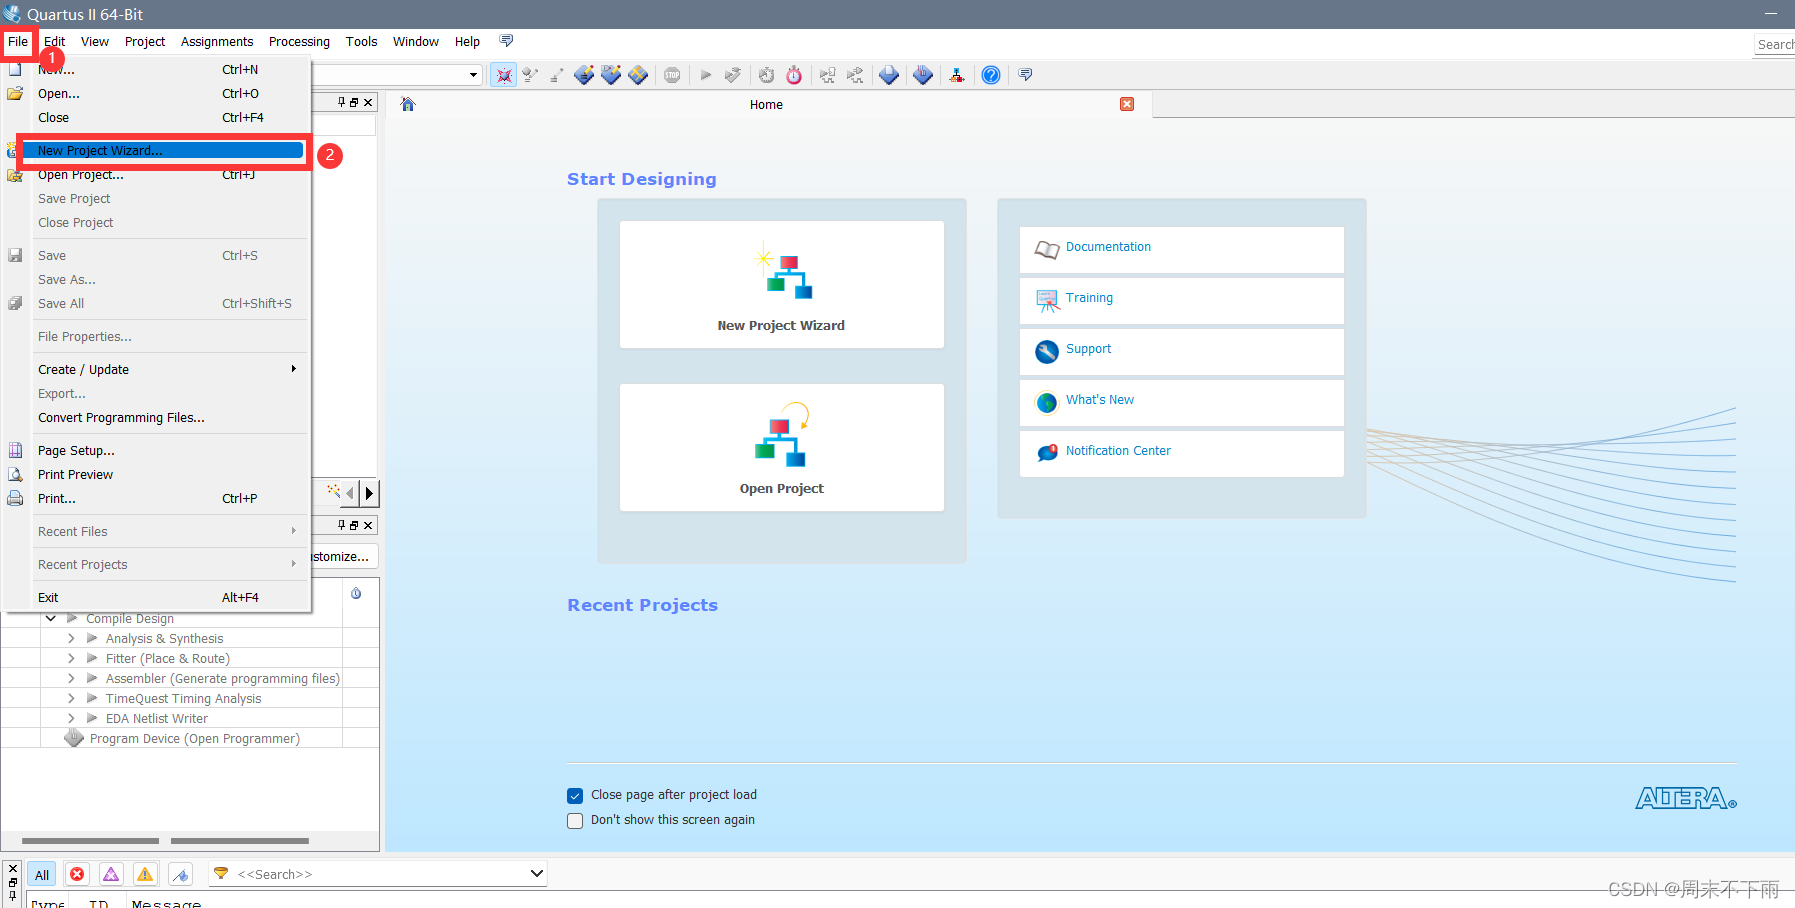Expand Fitter (Place & Route) task
Viewport: 1795px width, 908px height.
tap(71, 658)
